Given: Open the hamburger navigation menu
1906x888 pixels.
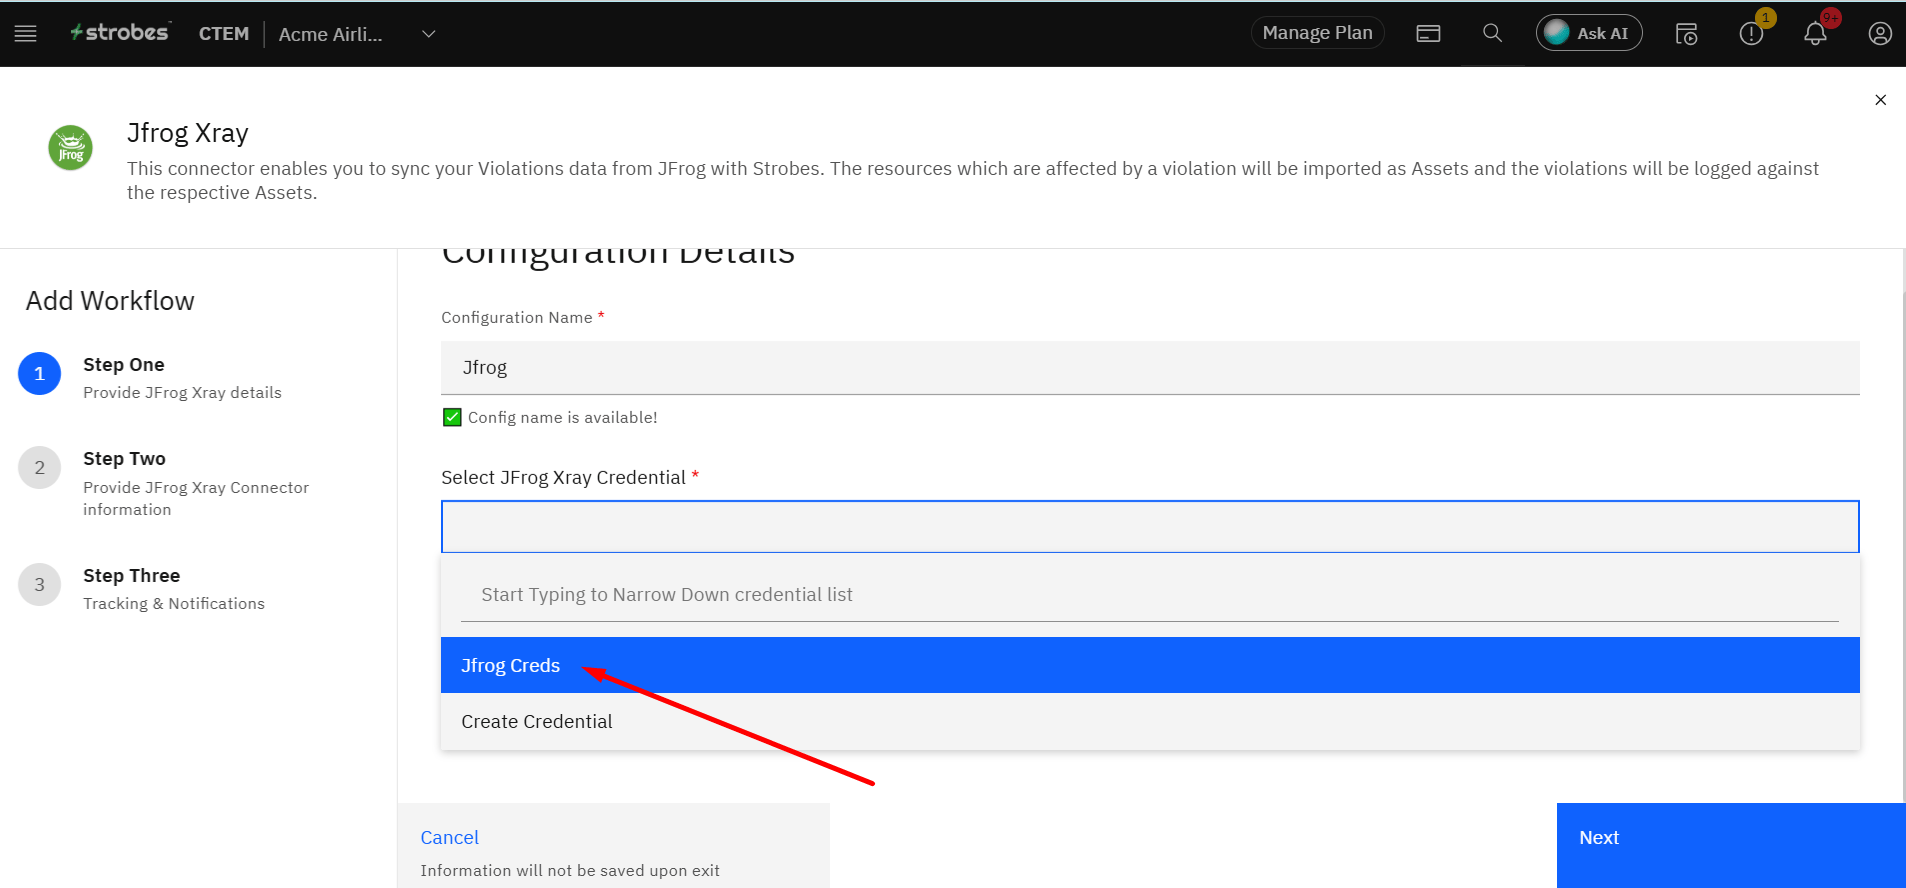Looking at the screenshot, I should [x=26, y=34].
